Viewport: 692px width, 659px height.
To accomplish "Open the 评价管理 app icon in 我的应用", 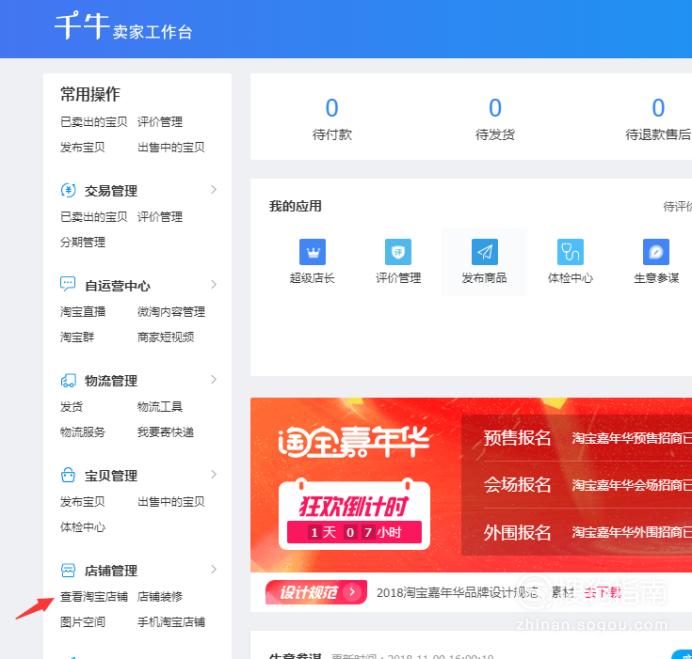I will coord(398,252).
